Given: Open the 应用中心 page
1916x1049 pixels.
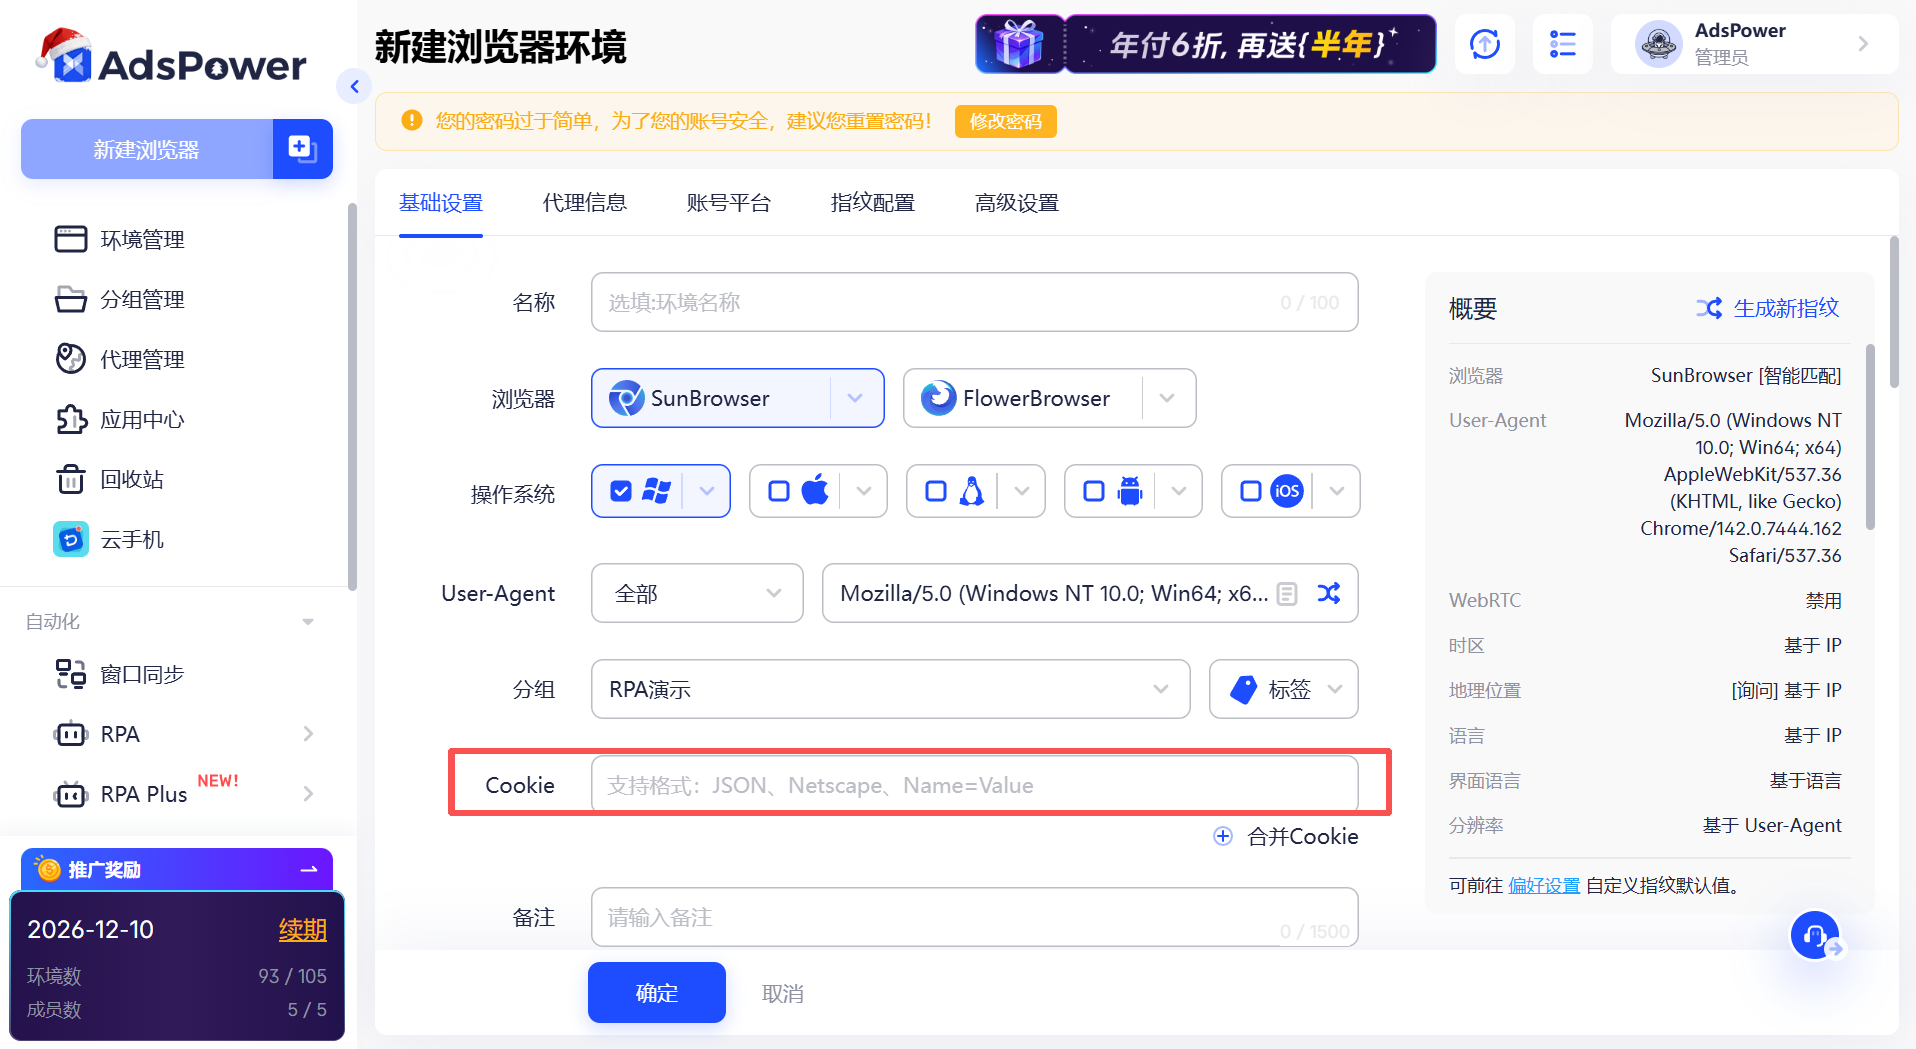Looking at the screenshot, I should (x=141, y=419).
